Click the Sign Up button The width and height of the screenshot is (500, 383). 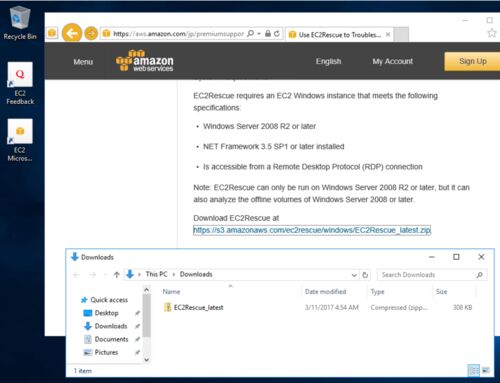(x=472, y=61)
